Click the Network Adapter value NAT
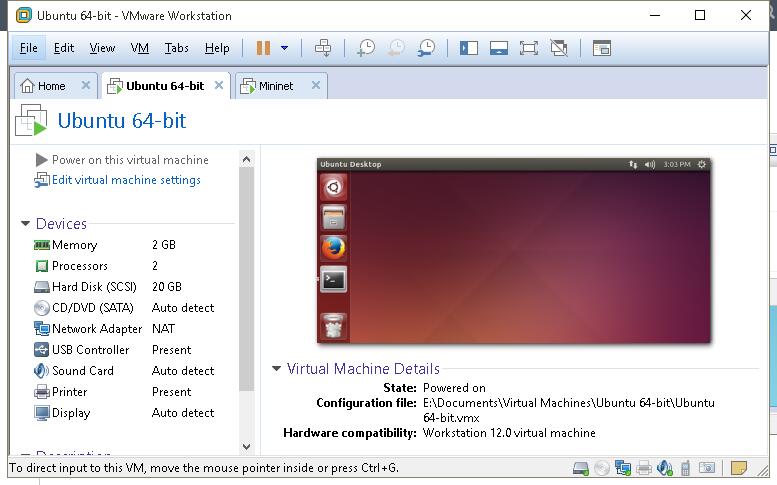777x485 pixels. (x=164, y=329)
